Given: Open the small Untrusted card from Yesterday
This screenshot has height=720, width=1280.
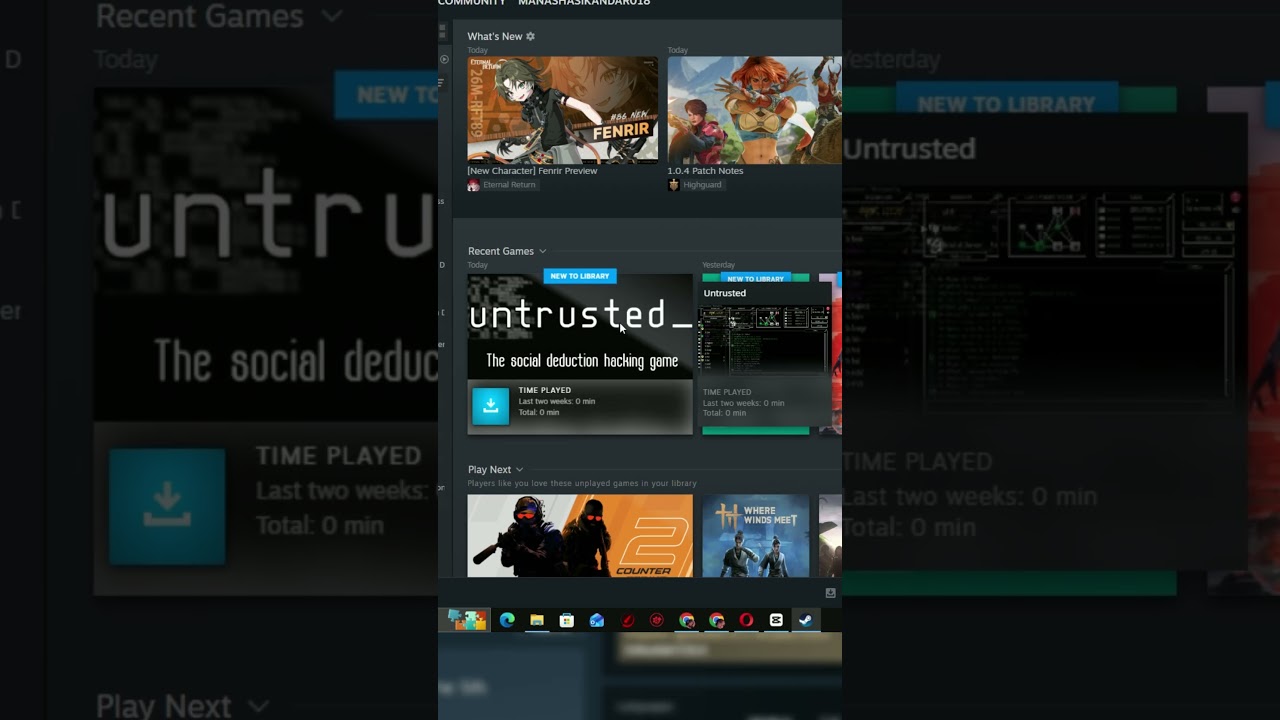Looking at the screenshot, I should [x=766, y=354].
